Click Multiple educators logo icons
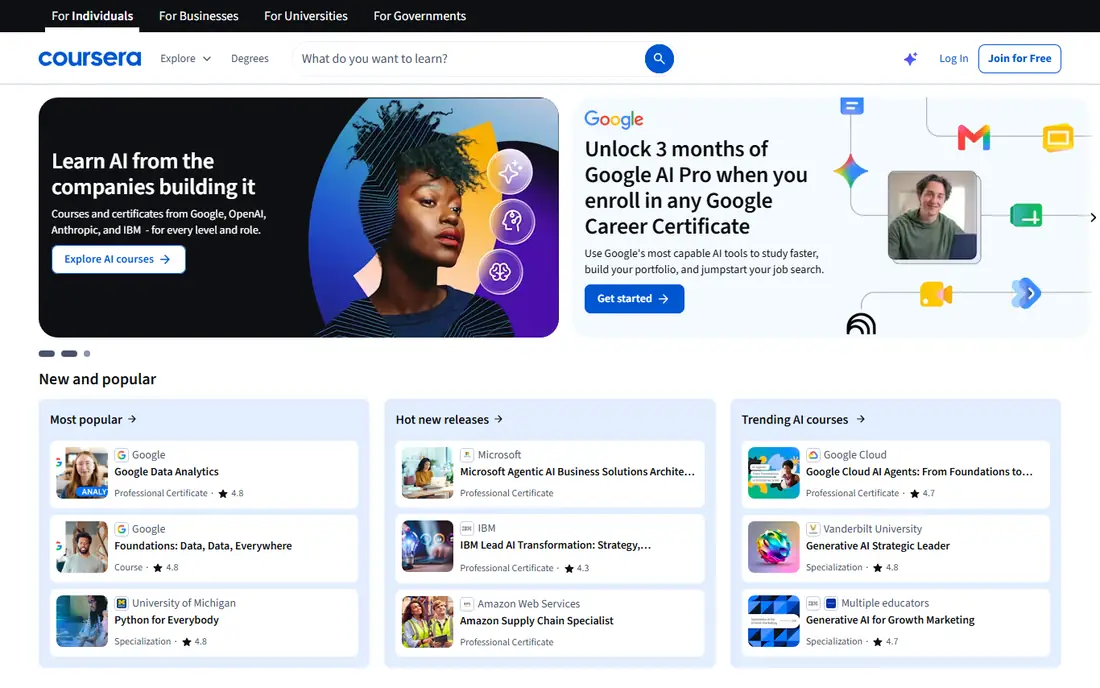The image size is (1100, 688). coord(821,603)
